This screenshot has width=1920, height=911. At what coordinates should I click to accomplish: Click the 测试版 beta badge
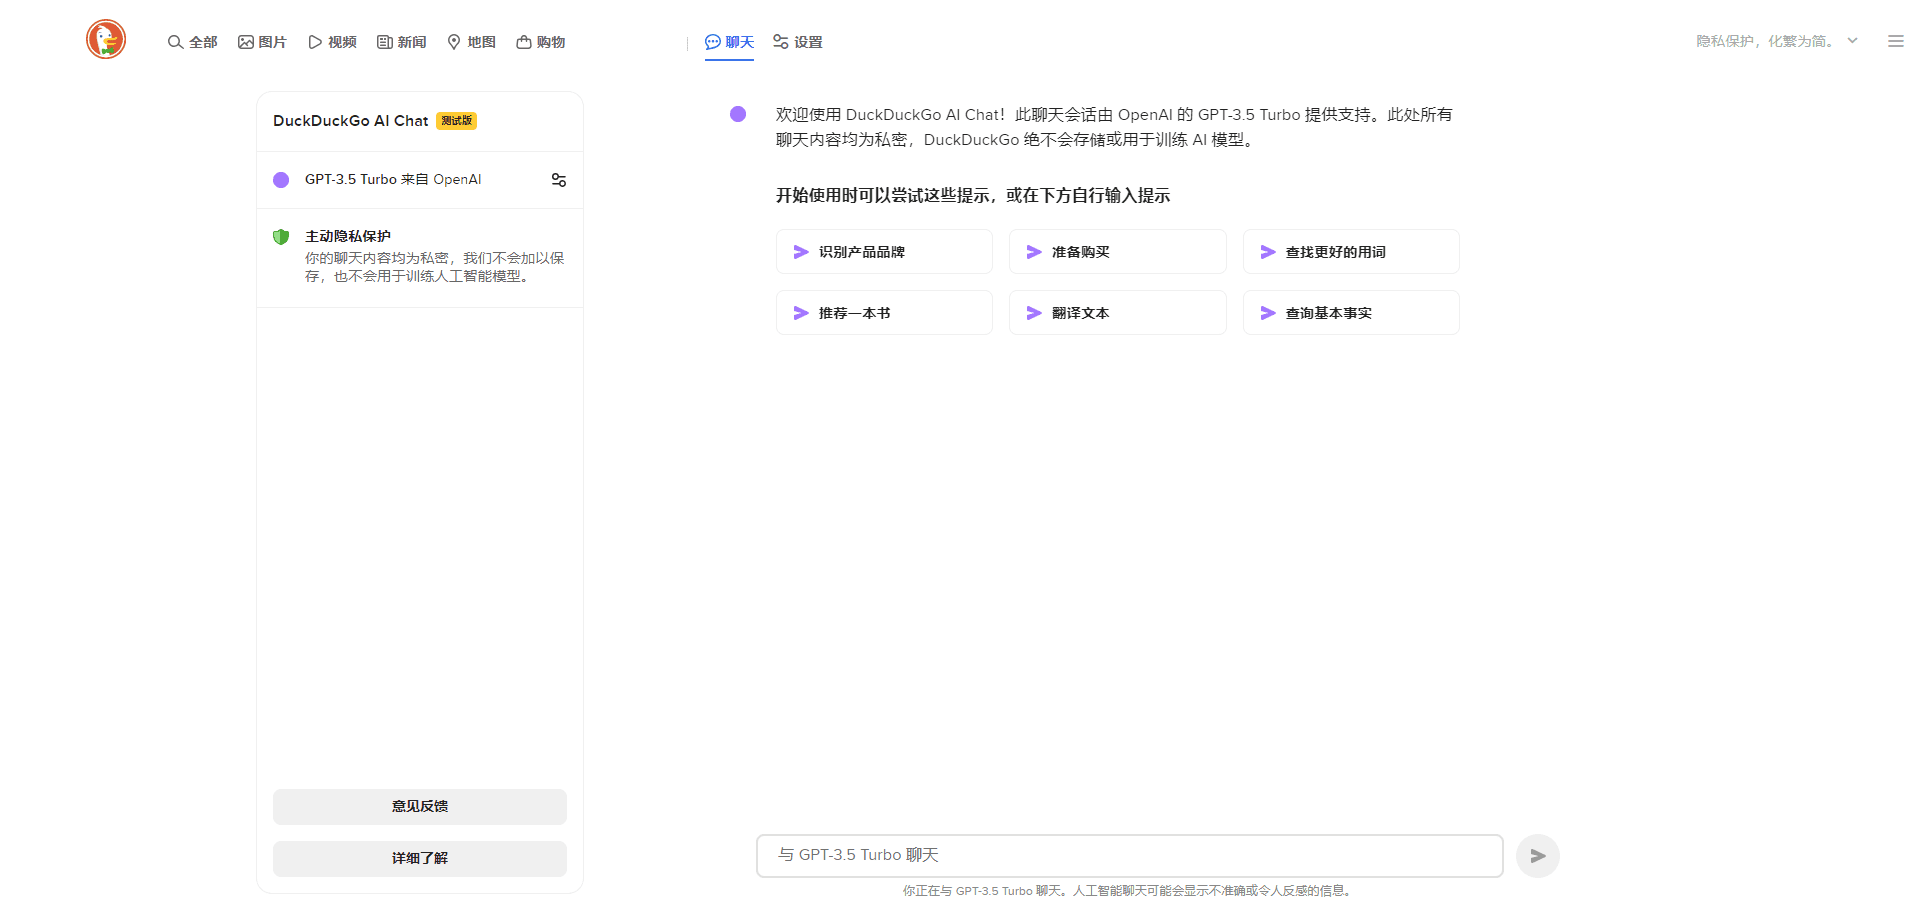point(456,121)
